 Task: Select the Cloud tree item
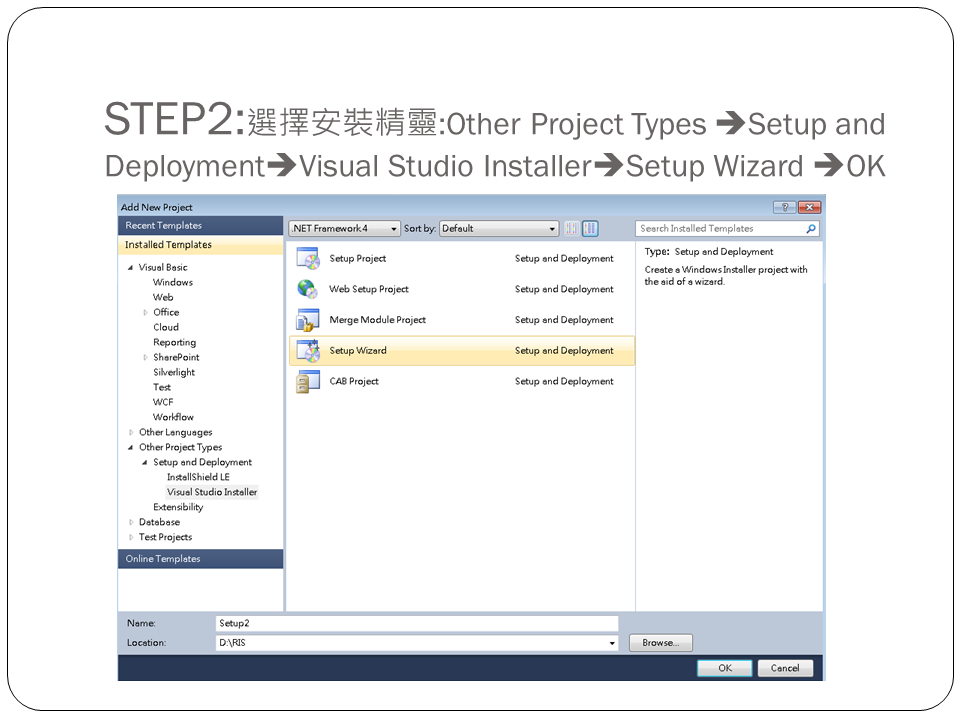[166, 327]
